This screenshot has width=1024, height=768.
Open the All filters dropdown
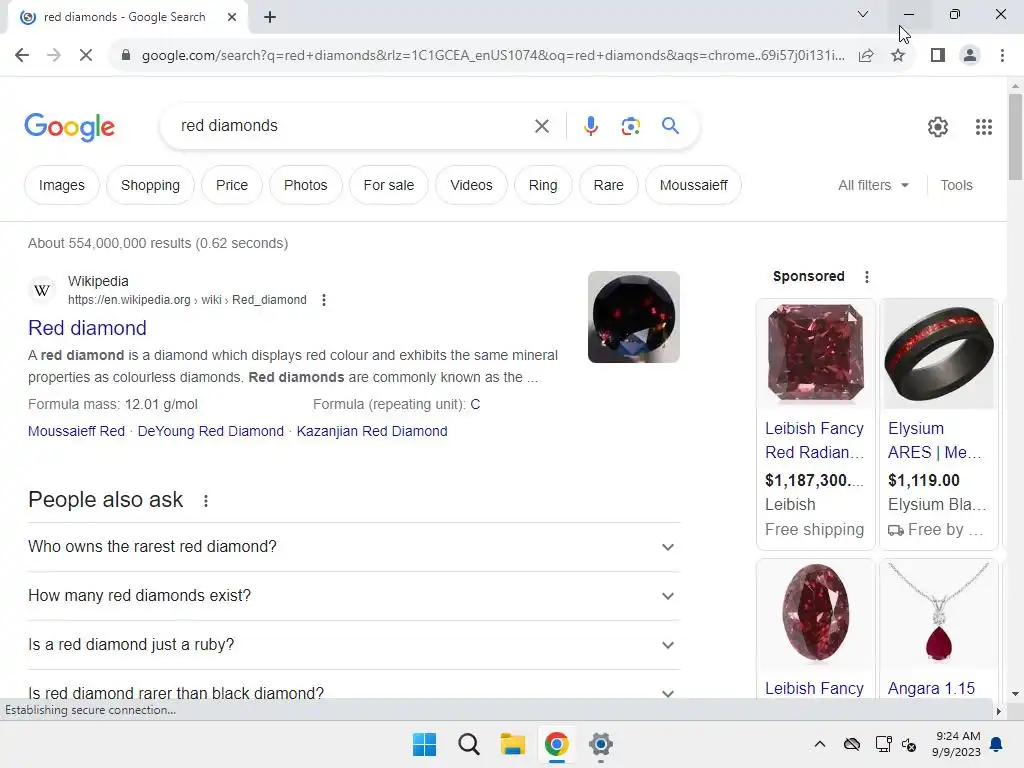(x=873, y=185)
